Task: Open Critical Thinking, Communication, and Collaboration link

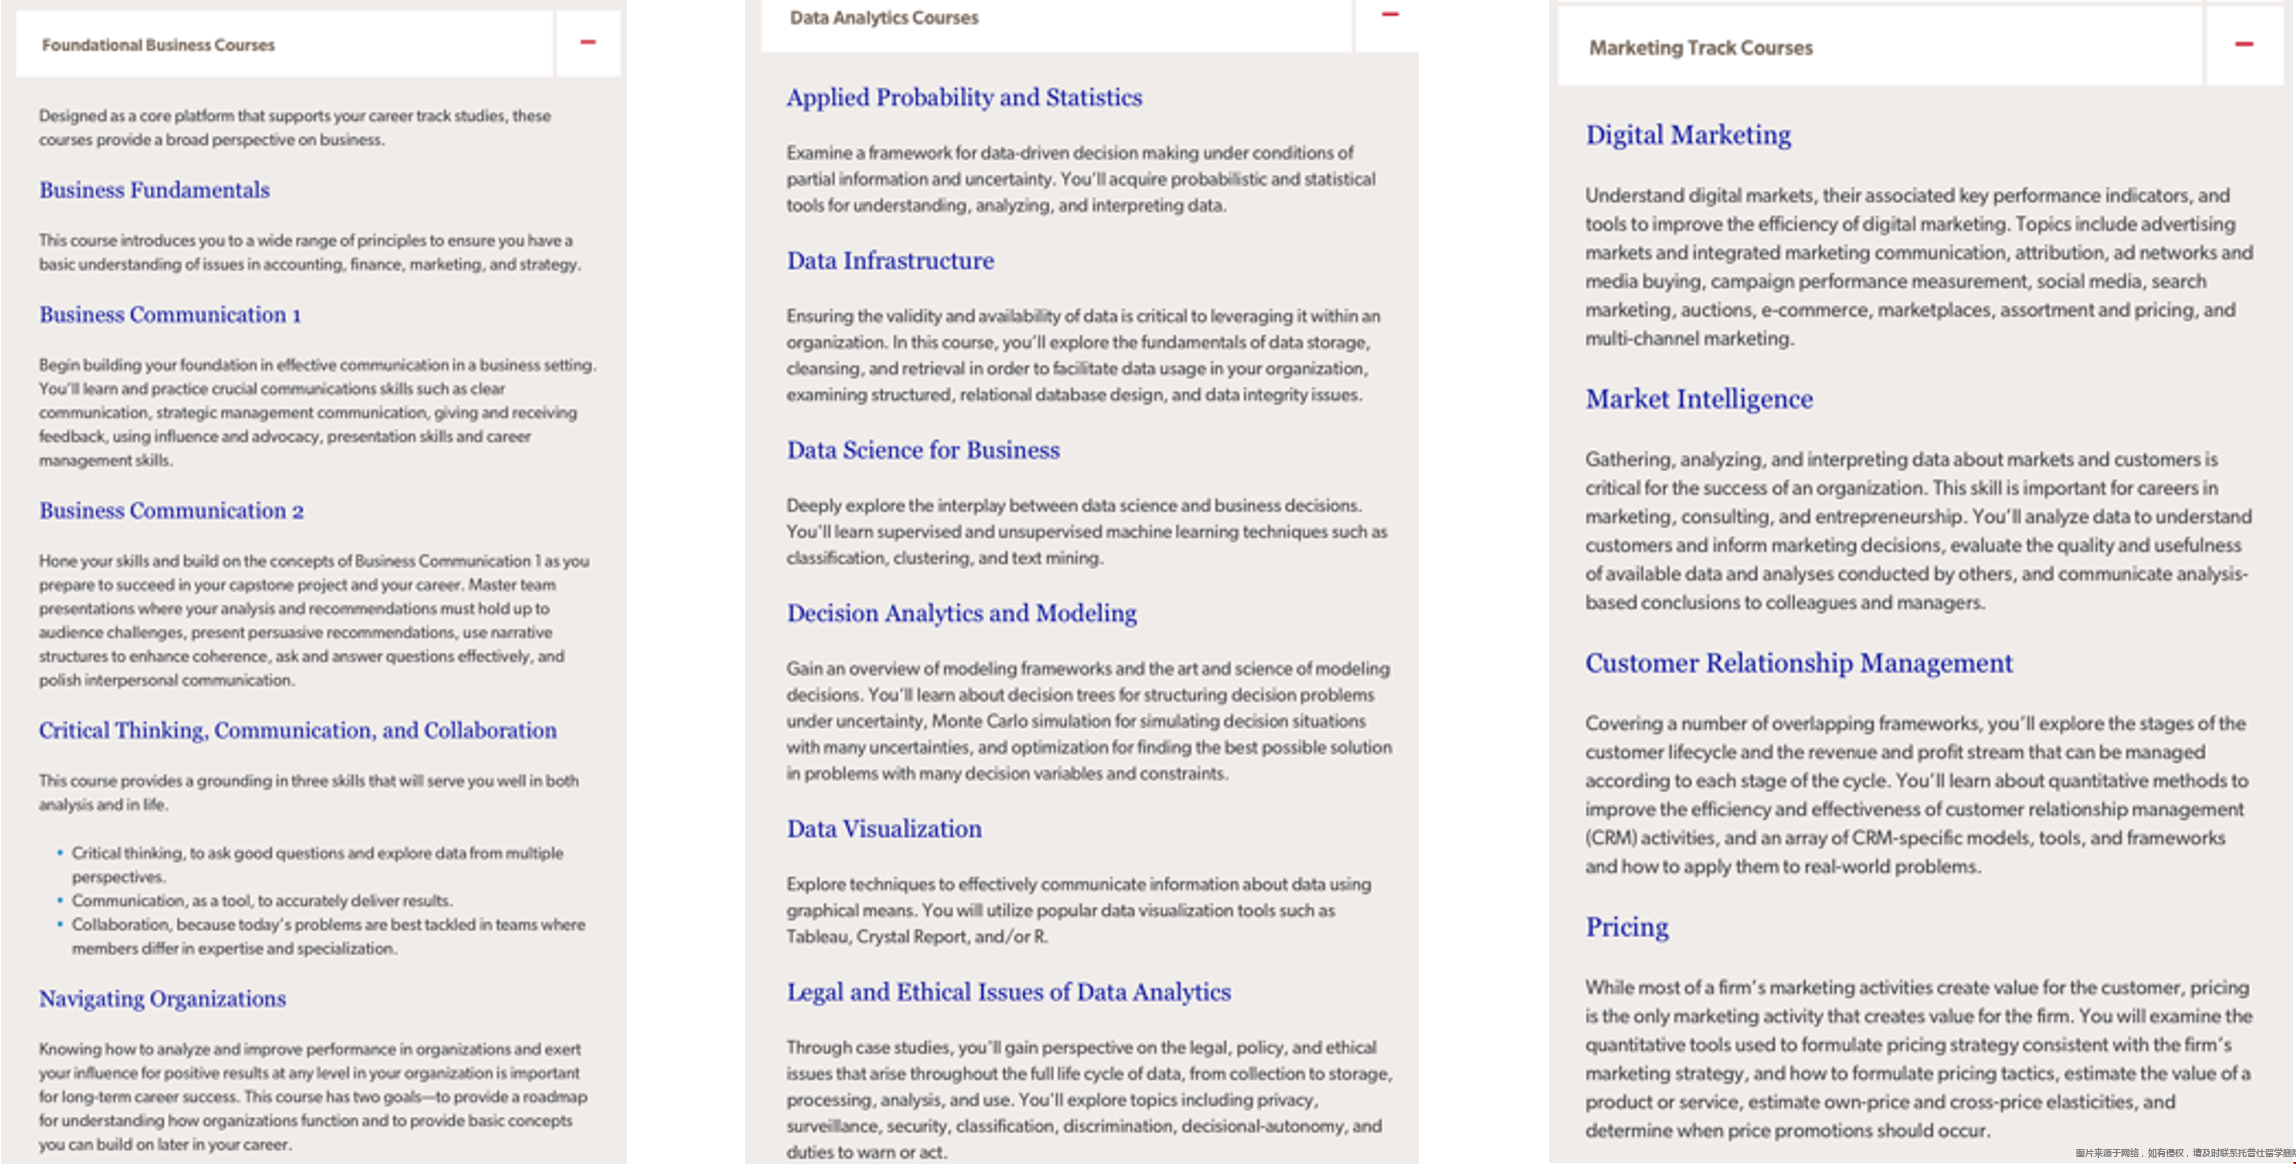Action: click(x=298, y=731)
